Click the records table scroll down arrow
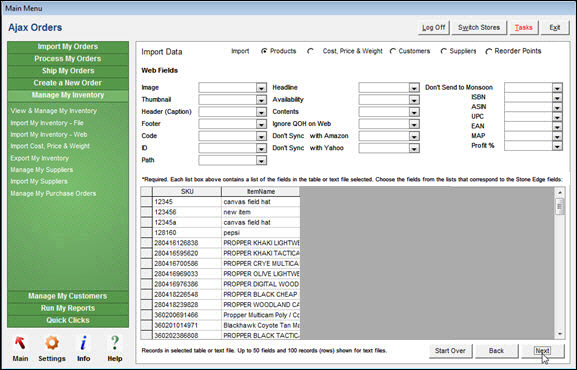The height and width of the screenshot is (370, 577). [x=560, y=334]
